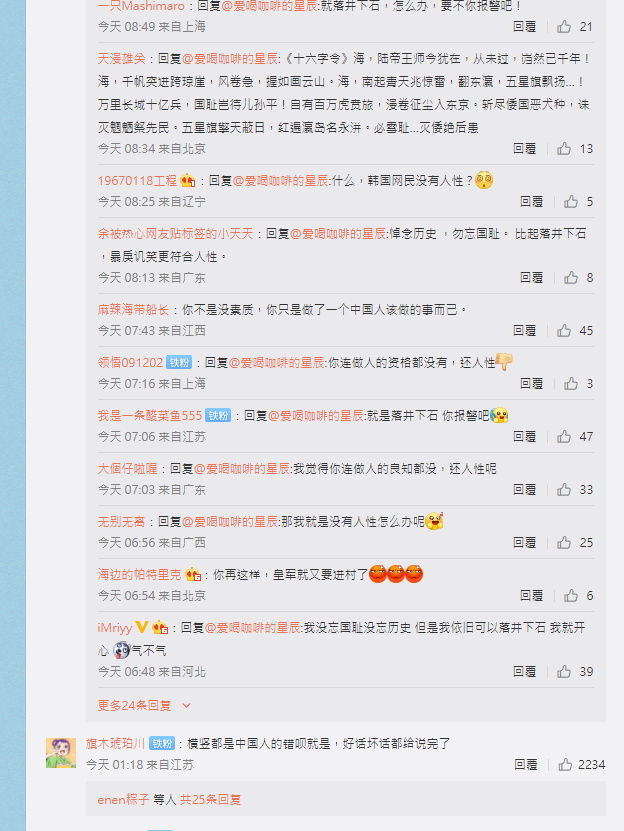Like 大個仔啦喂's comment with 33 likes
Viewport: 624px width, 831px height.
point(564,490)
